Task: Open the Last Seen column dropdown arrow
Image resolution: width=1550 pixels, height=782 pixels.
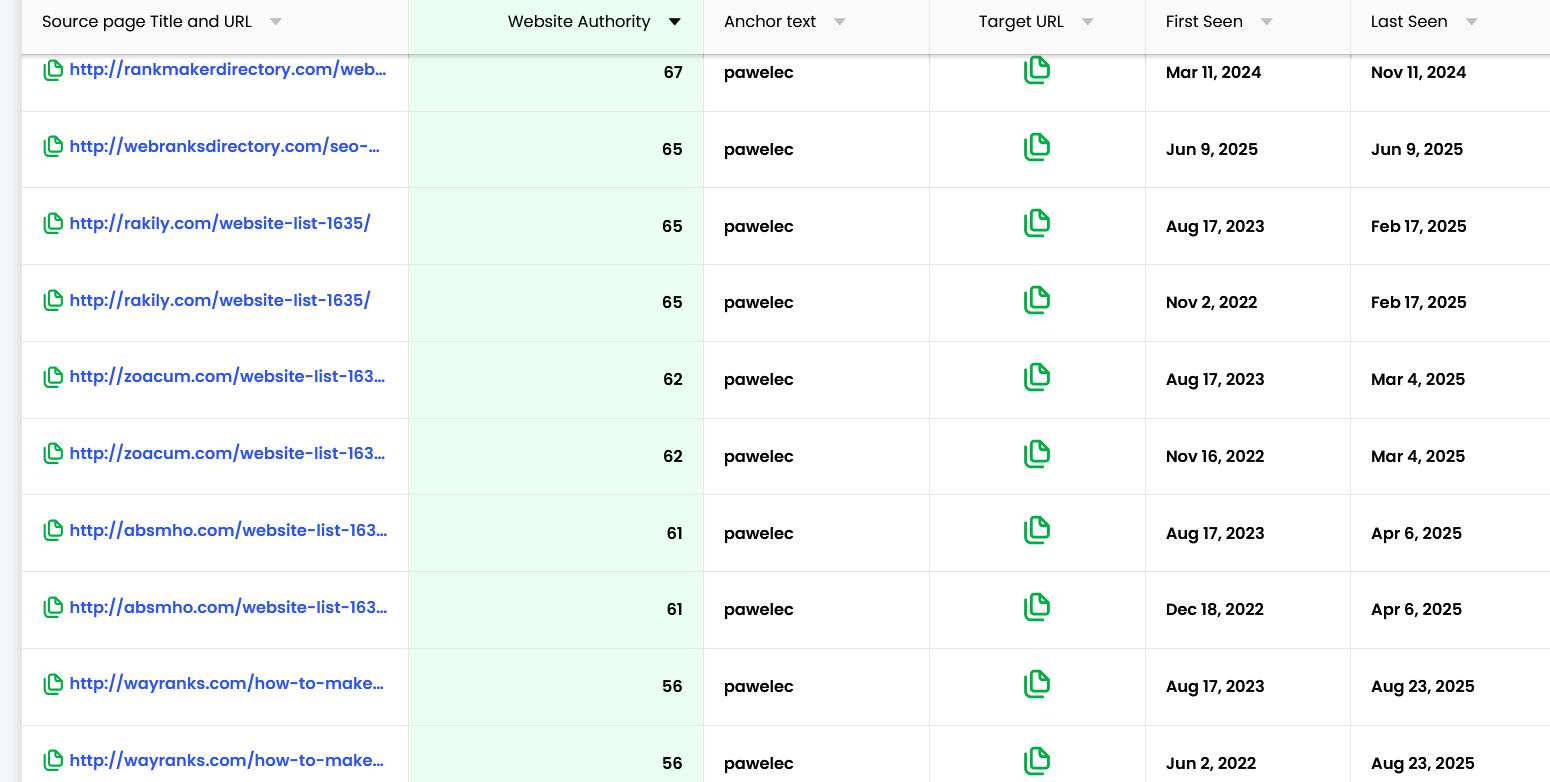Action: (1471, 22)
